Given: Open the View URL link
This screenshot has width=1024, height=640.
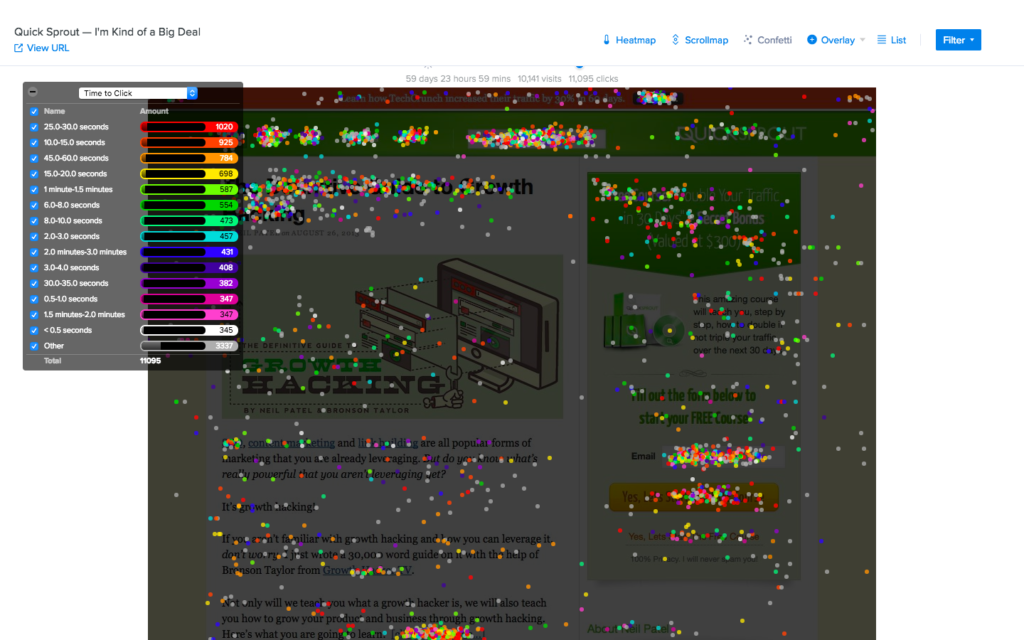Looking at the screenshot, I should pos(48,48).
